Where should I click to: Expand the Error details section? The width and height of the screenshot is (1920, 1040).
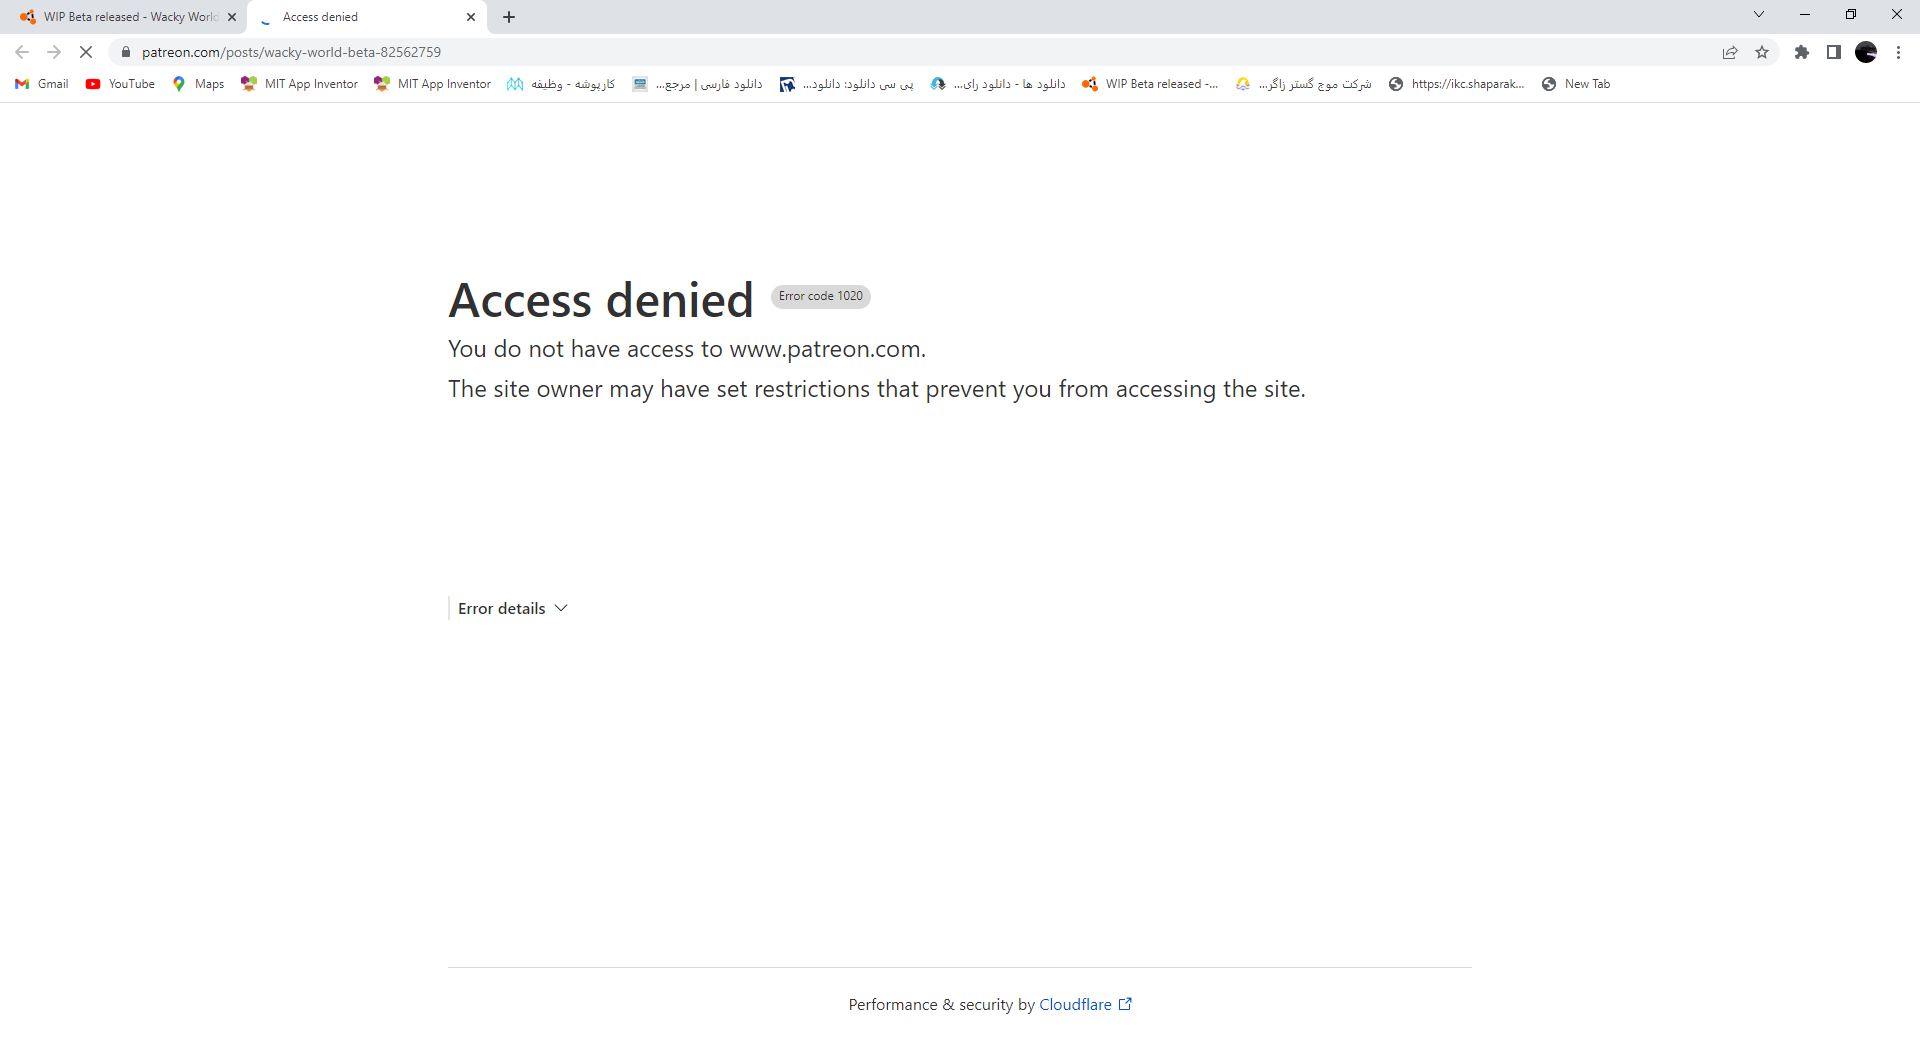[513, 608]
